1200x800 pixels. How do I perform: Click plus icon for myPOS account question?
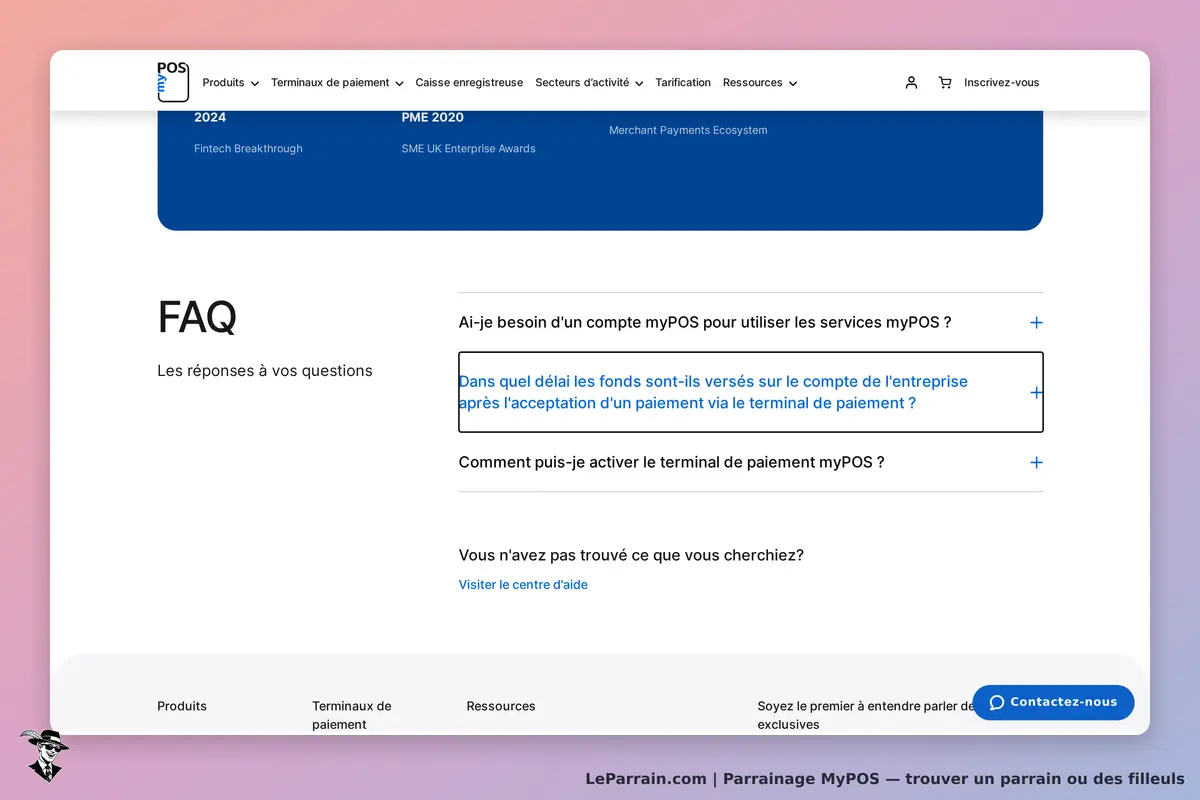point(1036,323)
